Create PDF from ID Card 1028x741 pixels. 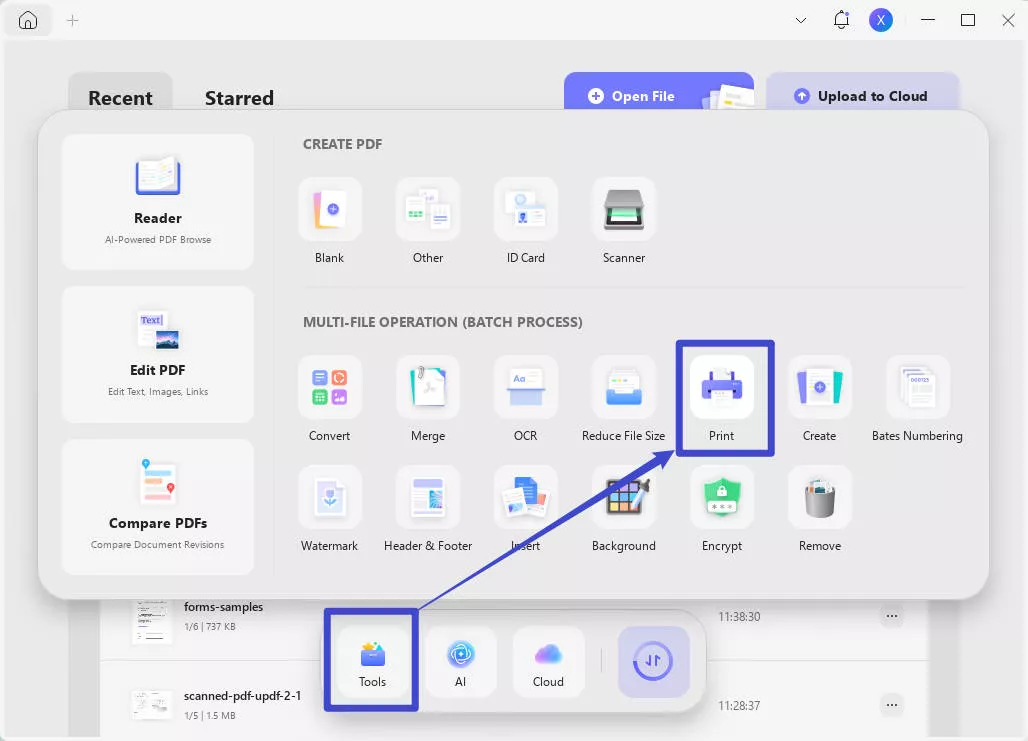point(525,210)
